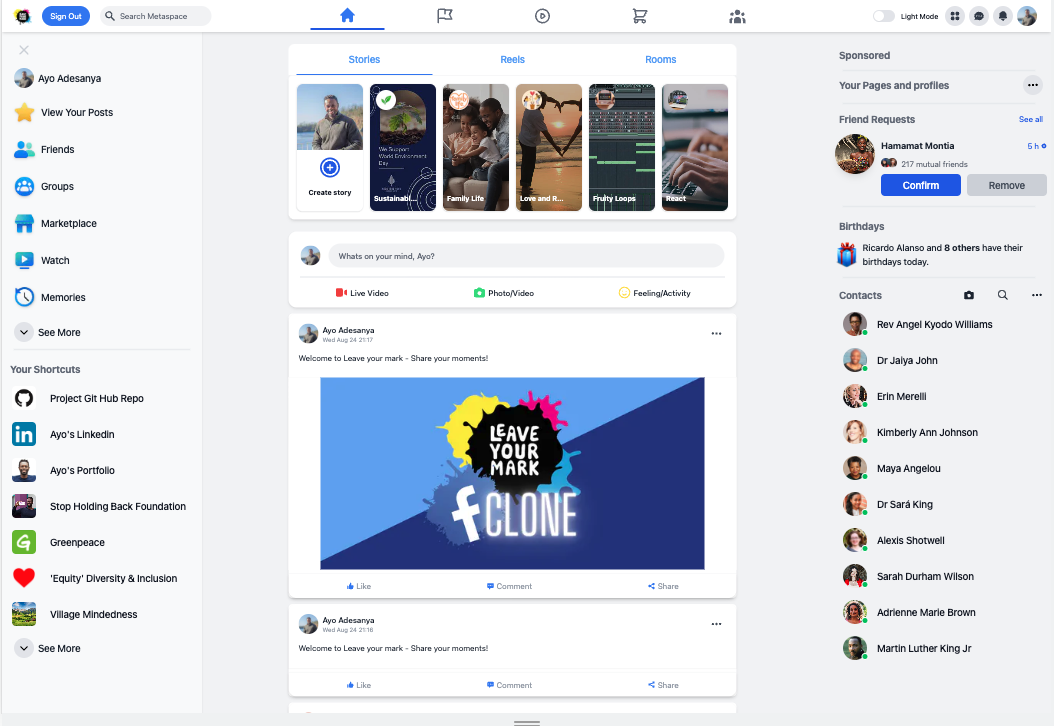This screenshot has height=726, width=1054.
Task: Open the Messenger chat icon
Action: [x=979, y=16]
